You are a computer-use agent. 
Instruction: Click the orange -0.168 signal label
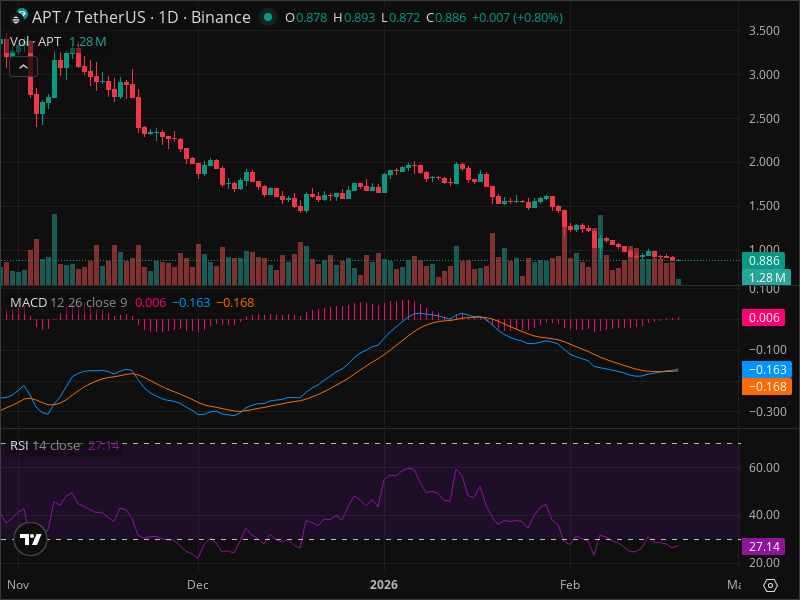[767, 387]
